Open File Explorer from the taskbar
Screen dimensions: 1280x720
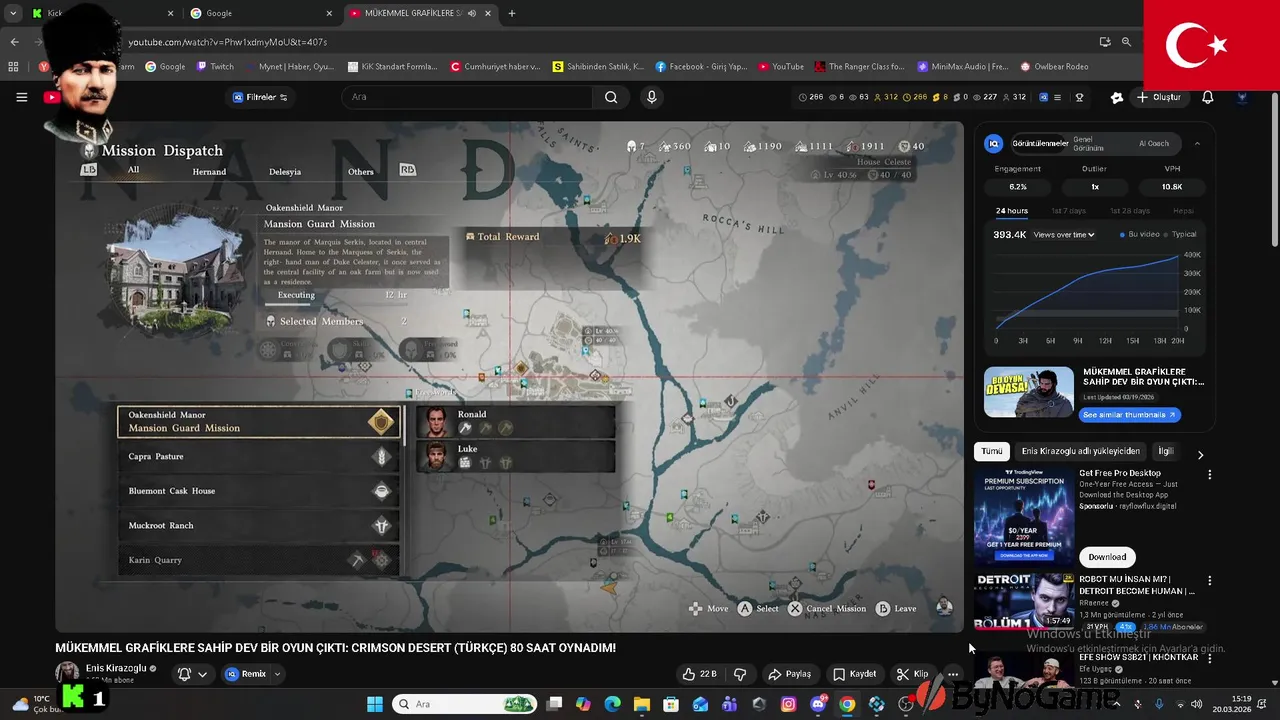(641, 704)
